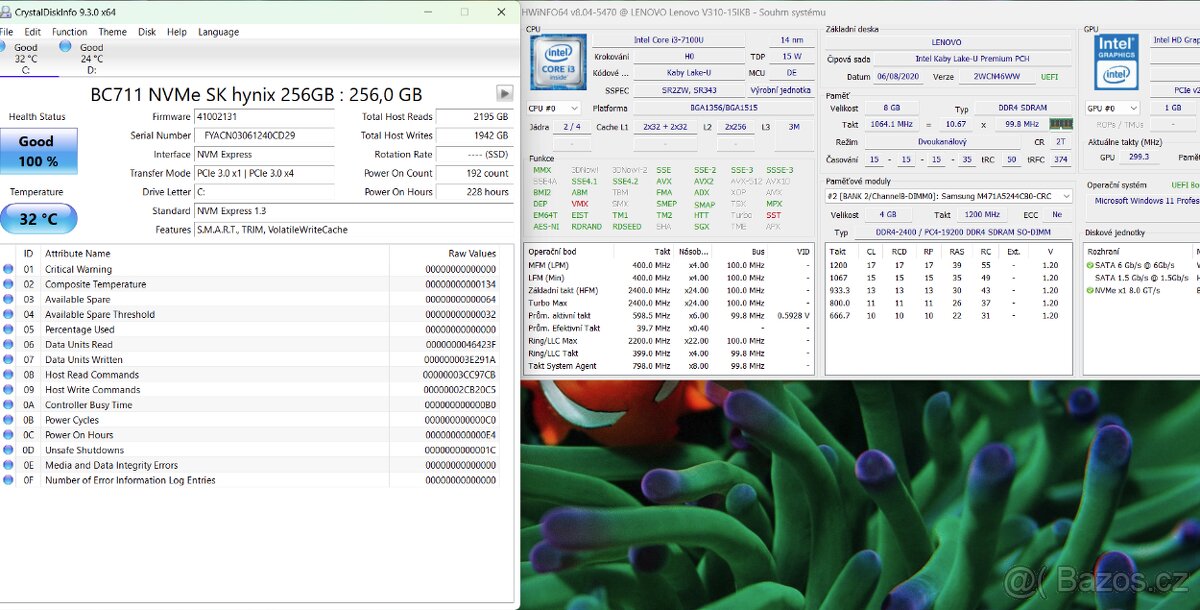
Task: Open the Theme menu in CrystalDiskInfo
Action: [112, 32]
